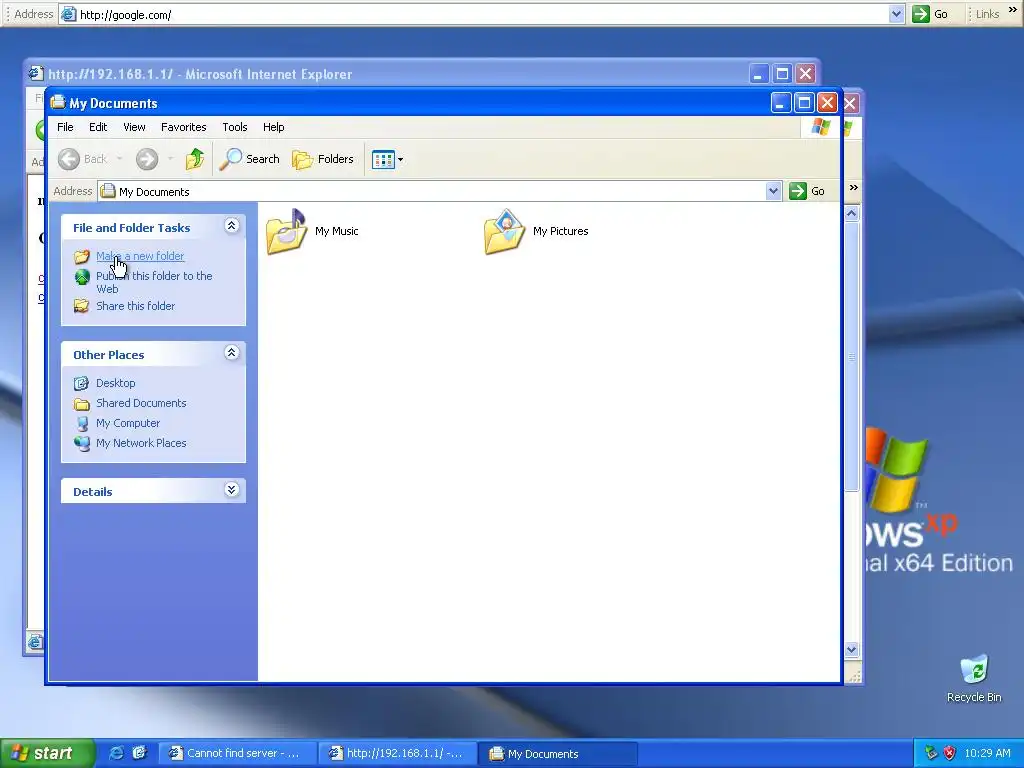The width and height of the screenshot is (1024, 768).
Task: Open the File menu
Action: pos(65,127)
